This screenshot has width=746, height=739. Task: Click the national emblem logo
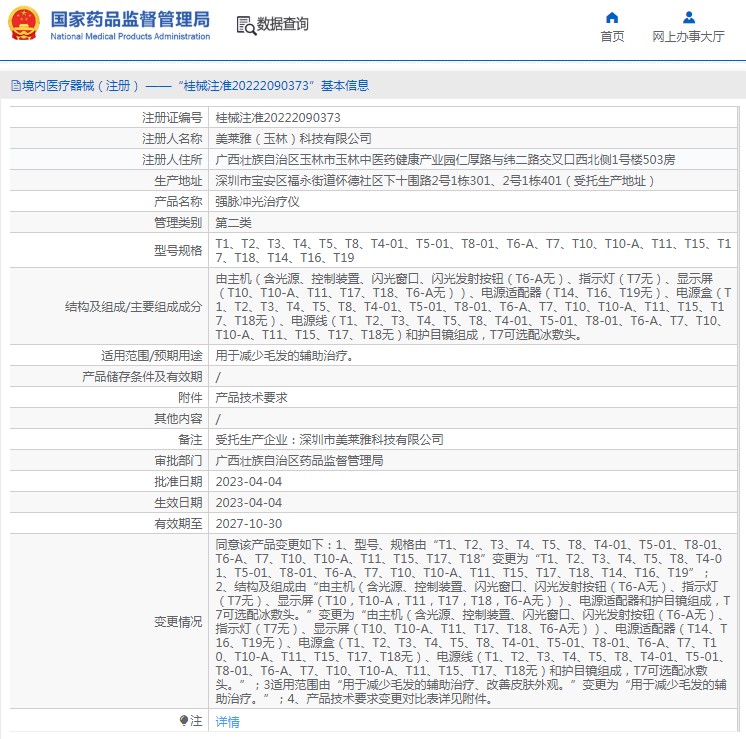pyautogui.click(x=24, y=24)
